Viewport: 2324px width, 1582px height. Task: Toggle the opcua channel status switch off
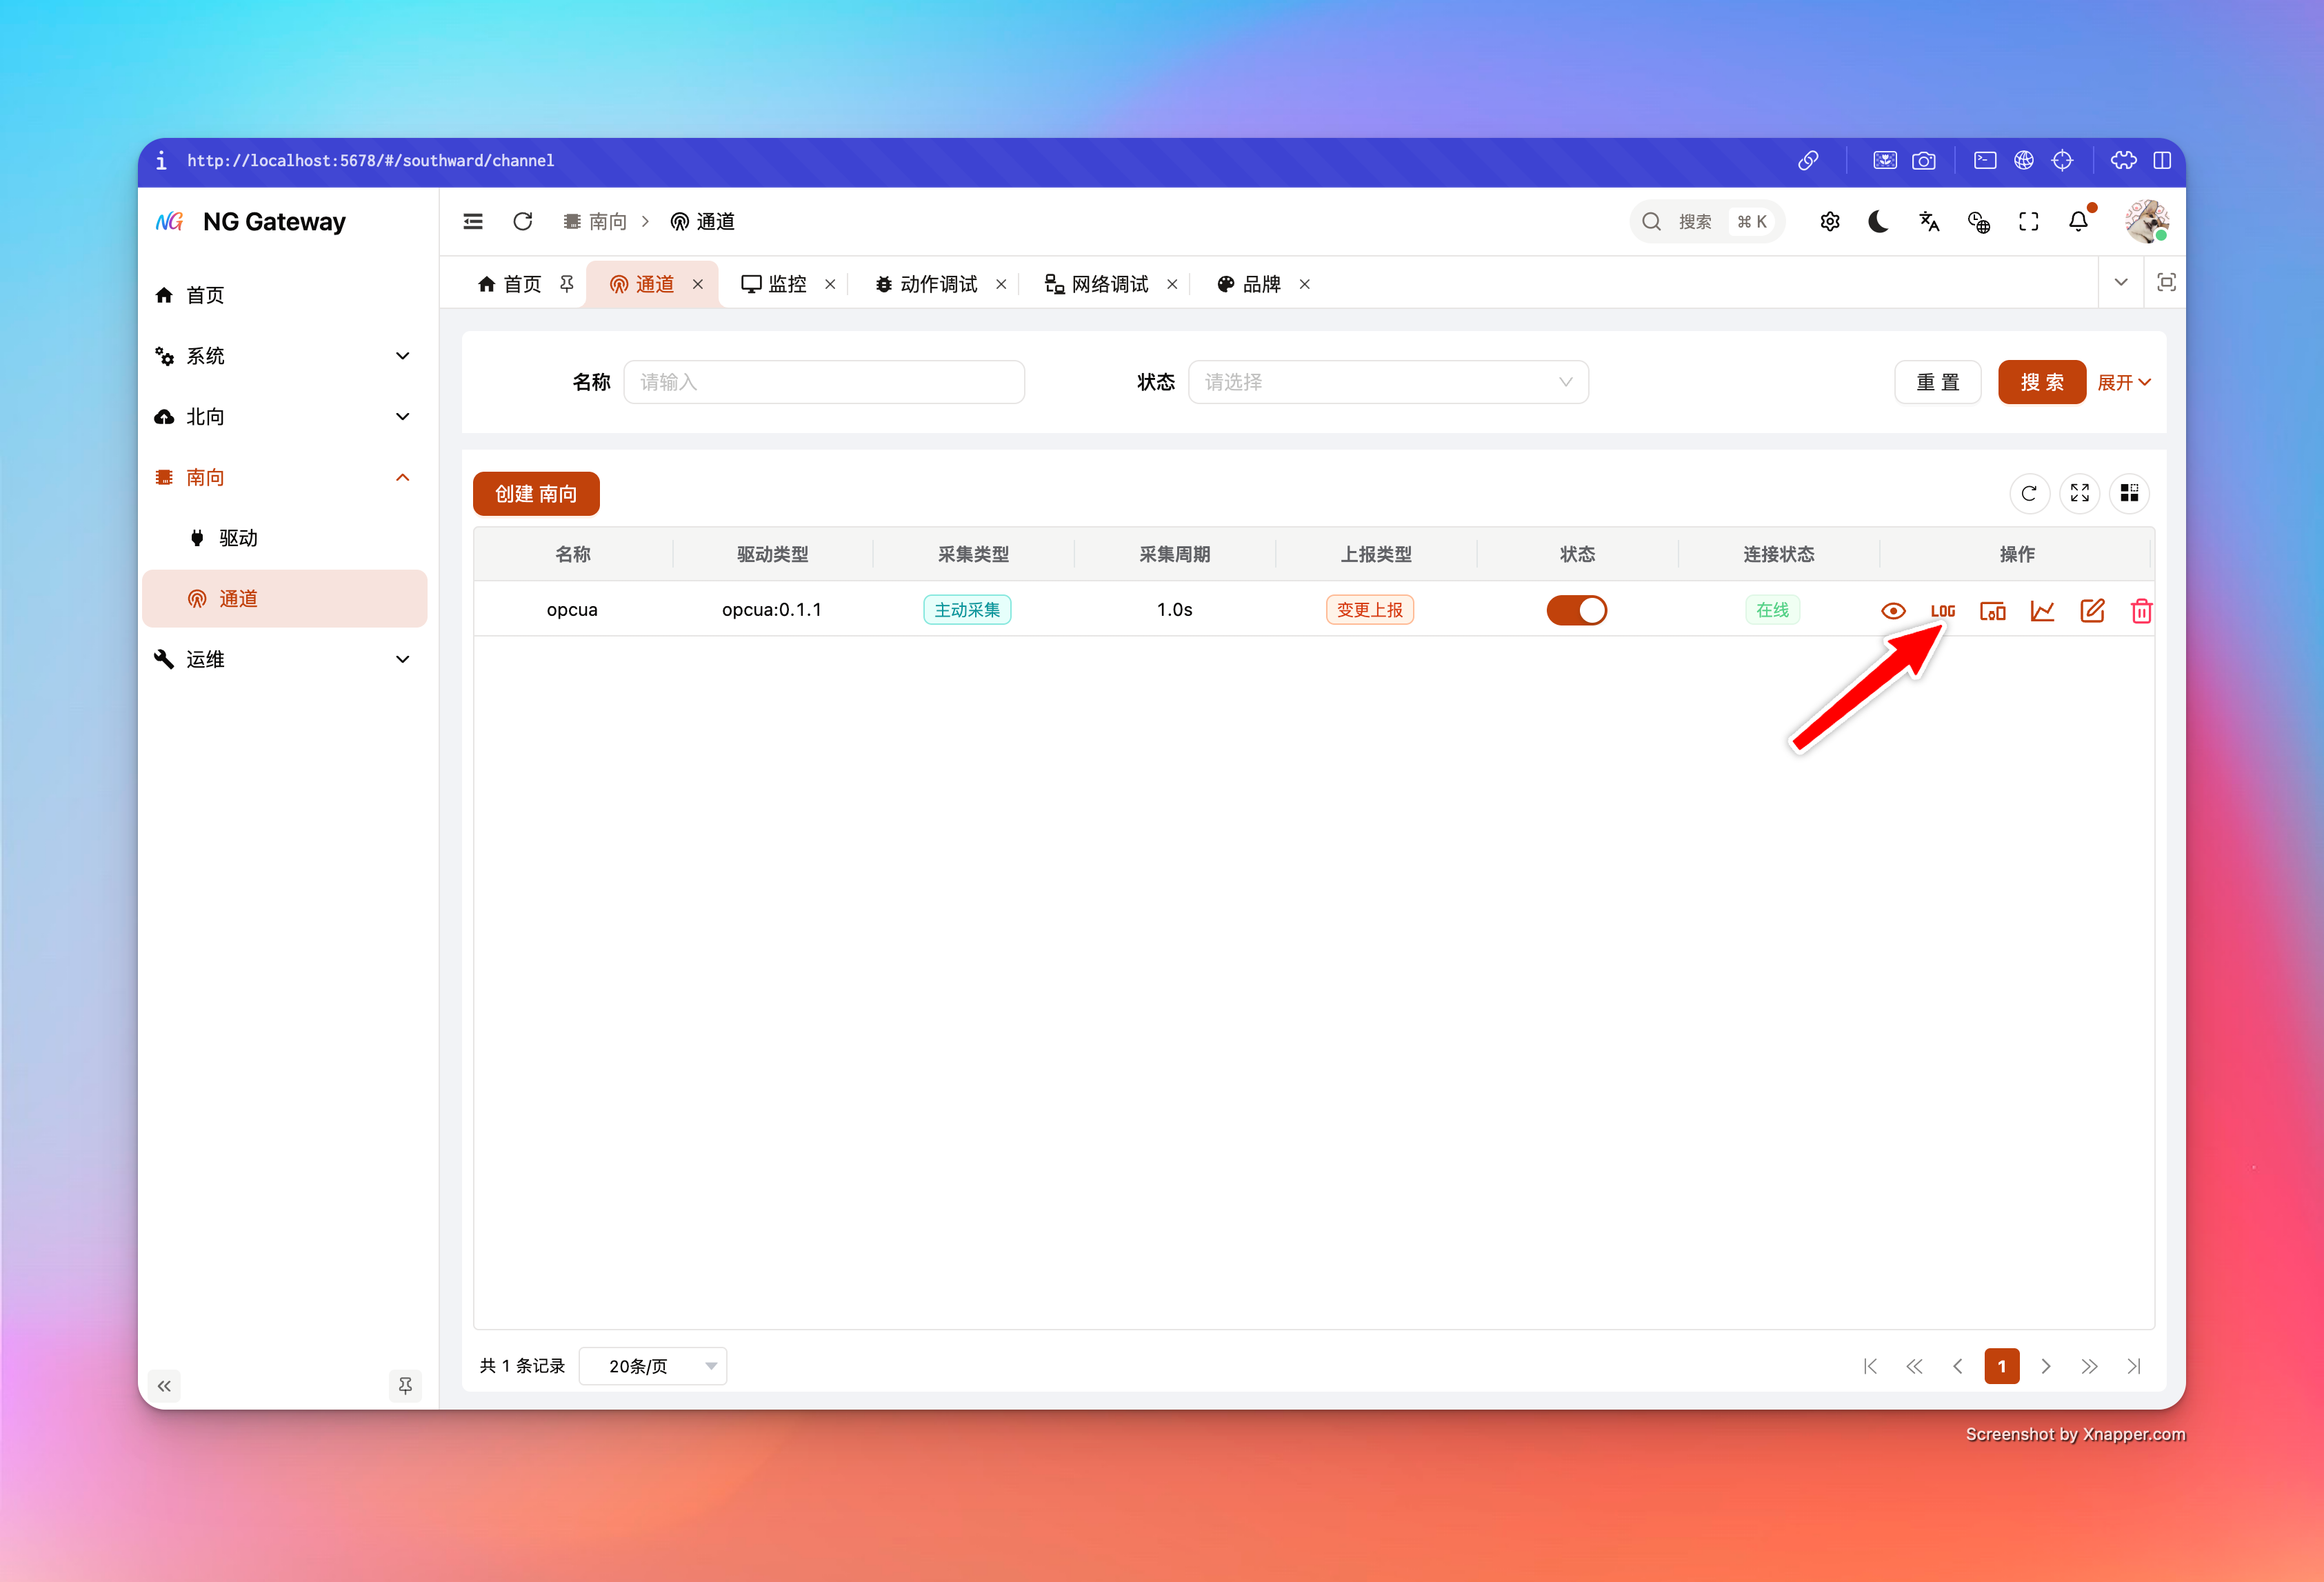pos(1577,609)
